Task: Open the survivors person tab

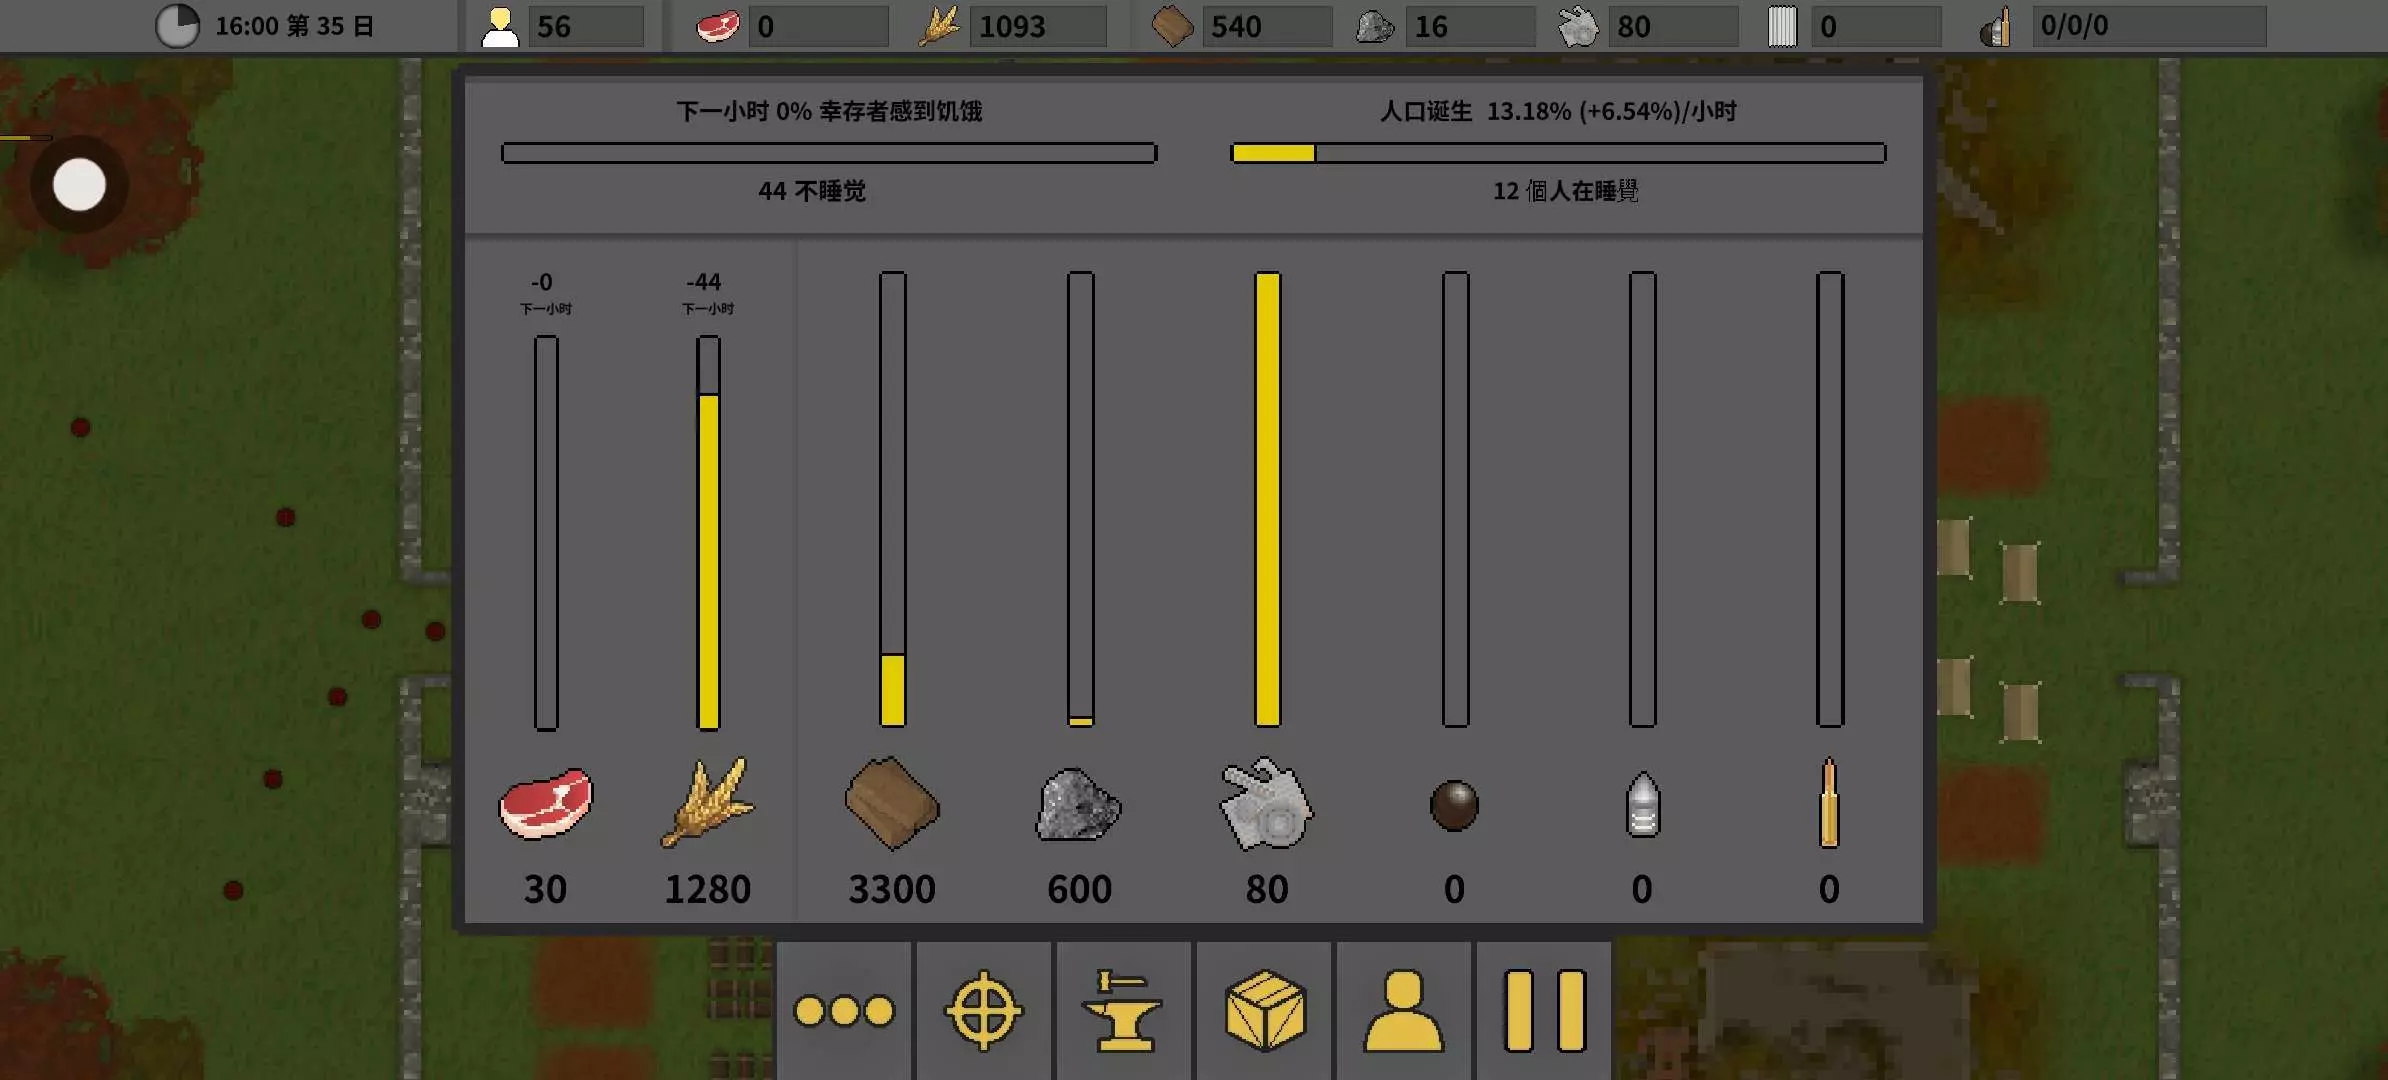Action: pos(1403,1010)
